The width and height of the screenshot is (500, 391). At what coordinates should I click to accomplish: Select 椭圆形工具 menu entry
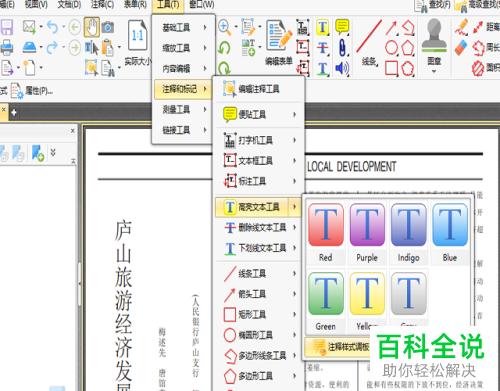click(258, 335)
